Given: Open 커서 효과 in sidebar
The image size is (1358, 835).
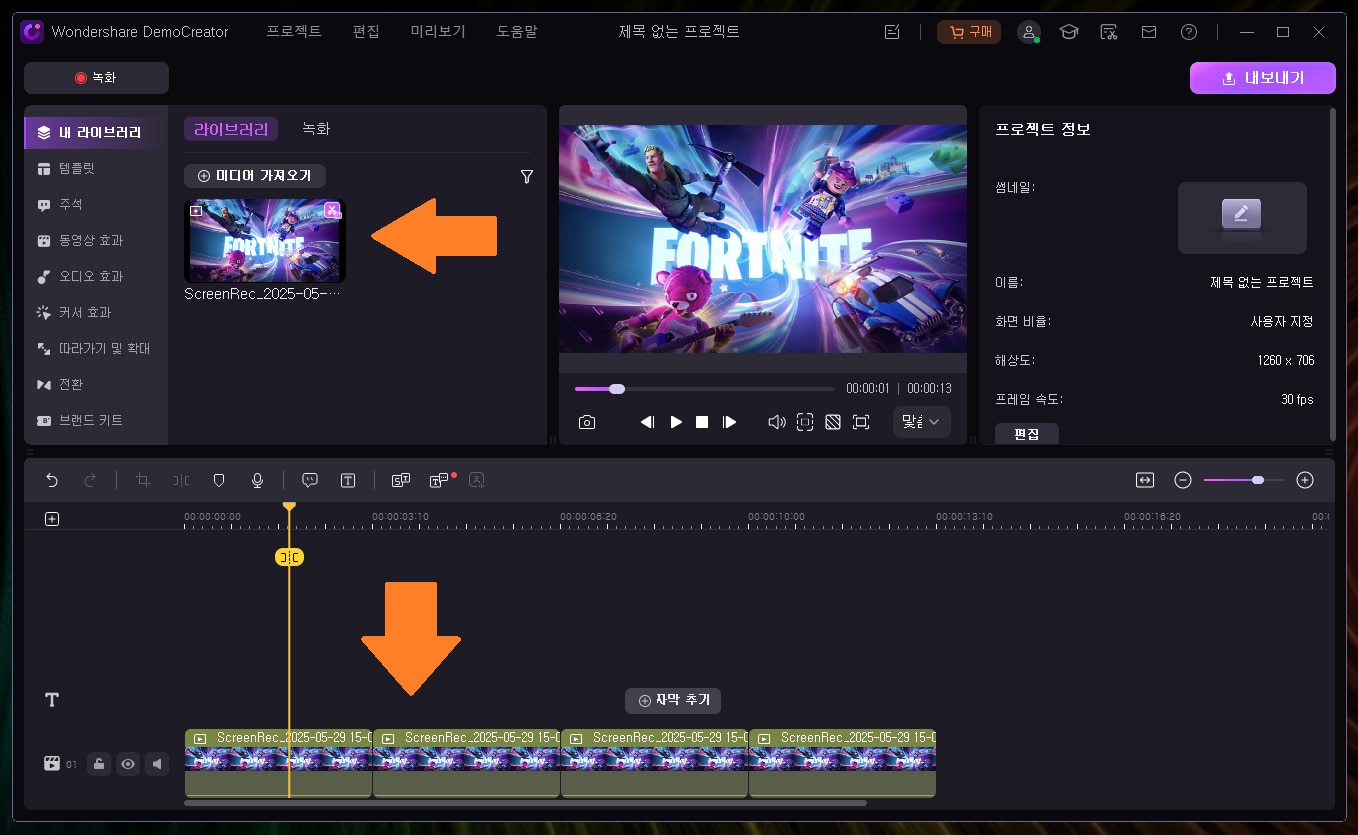Looking at the screenshot, I should click(x=95, y=312).
